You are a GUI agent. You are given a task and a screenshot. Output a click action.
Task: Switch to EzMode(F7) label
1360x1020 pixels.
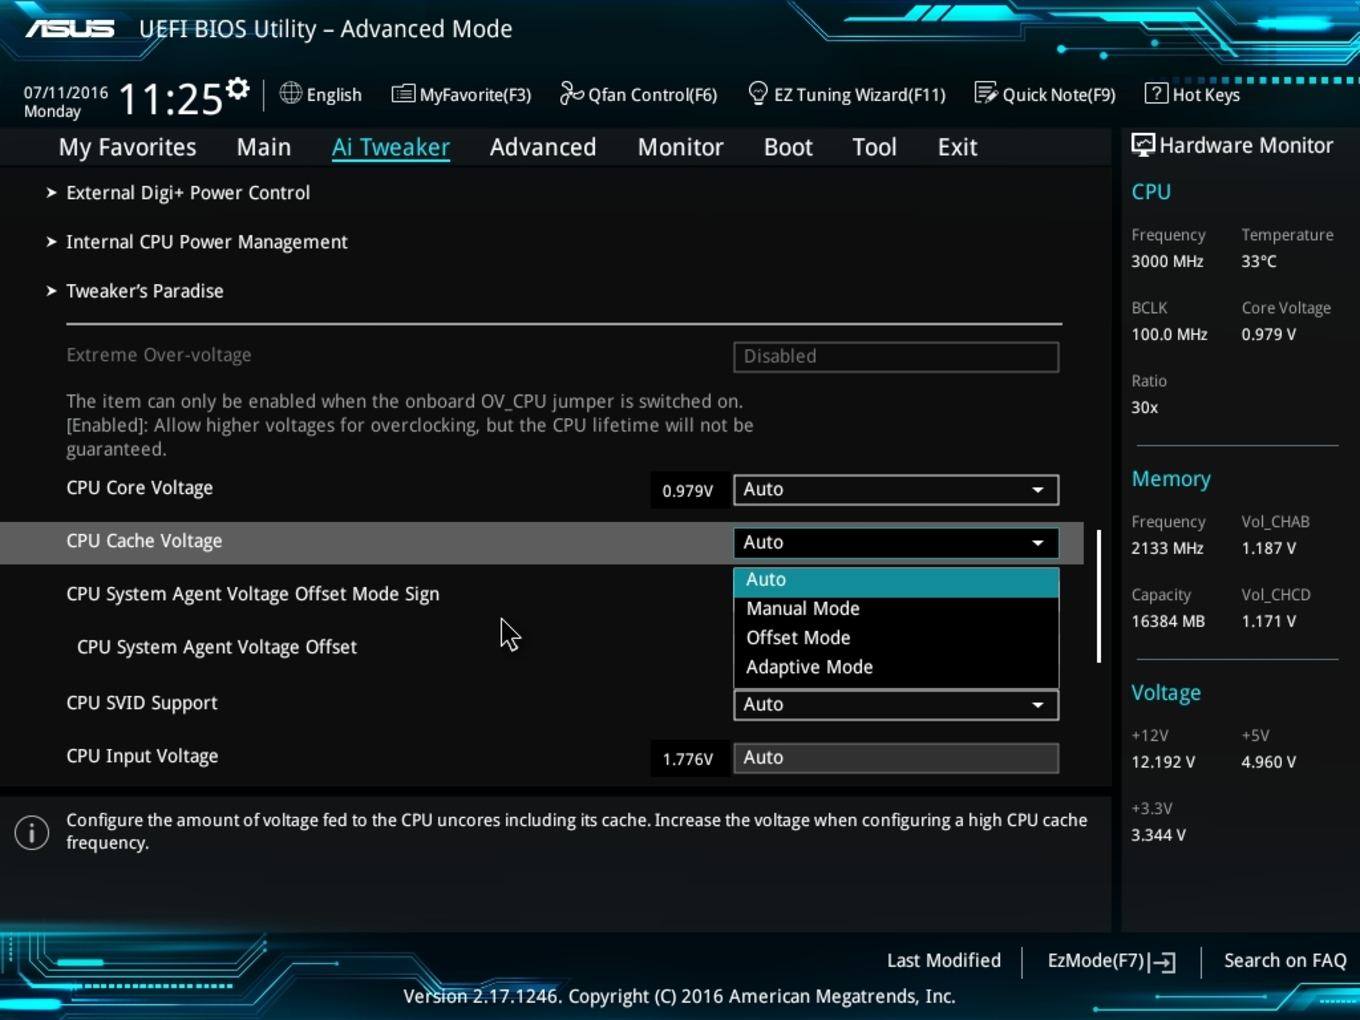pyautogui.click(x=1095, y=960)
